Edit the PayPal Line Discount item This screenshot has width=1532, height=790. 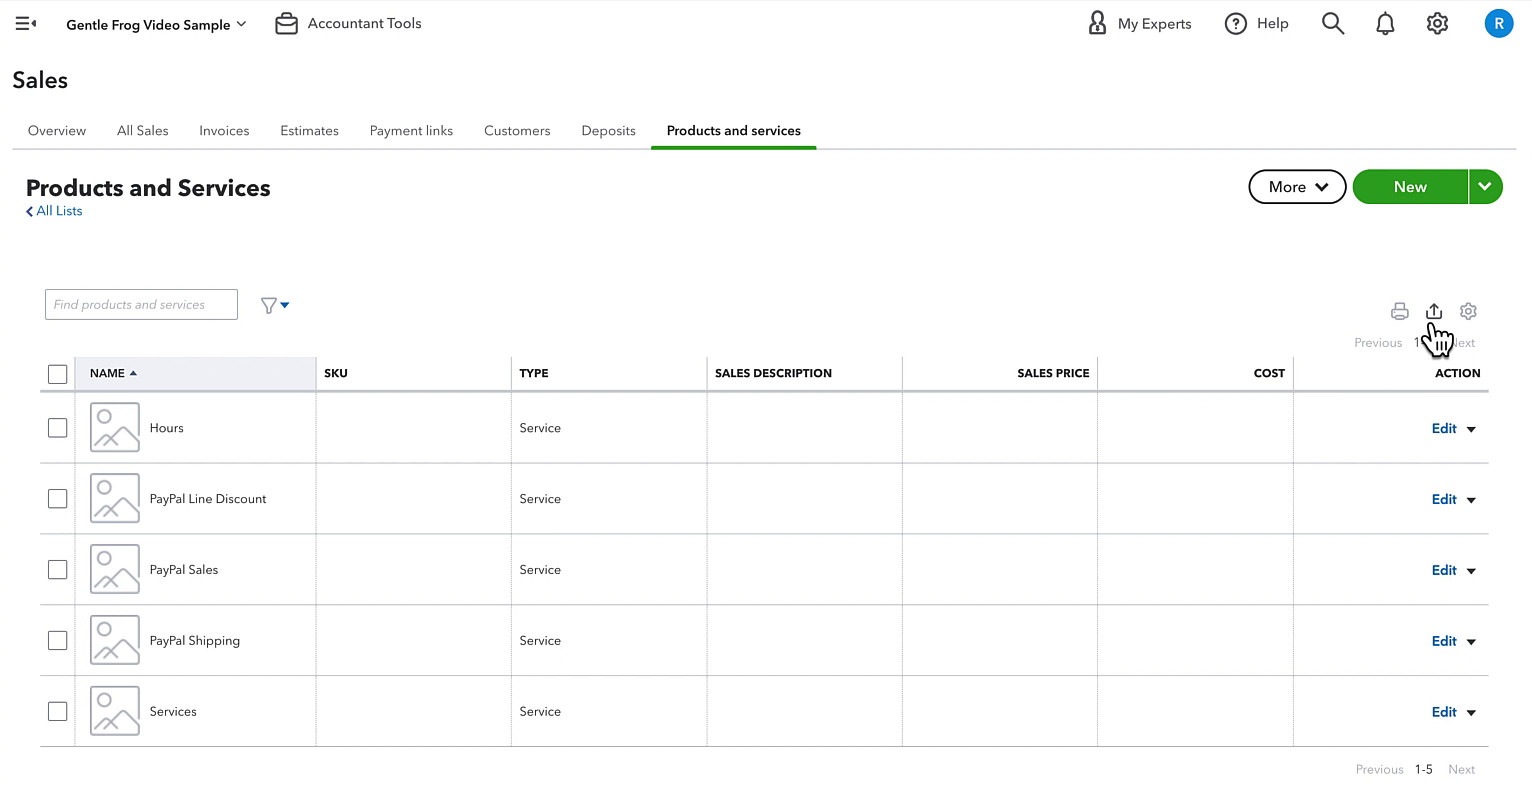click(x=1444, y=499)
